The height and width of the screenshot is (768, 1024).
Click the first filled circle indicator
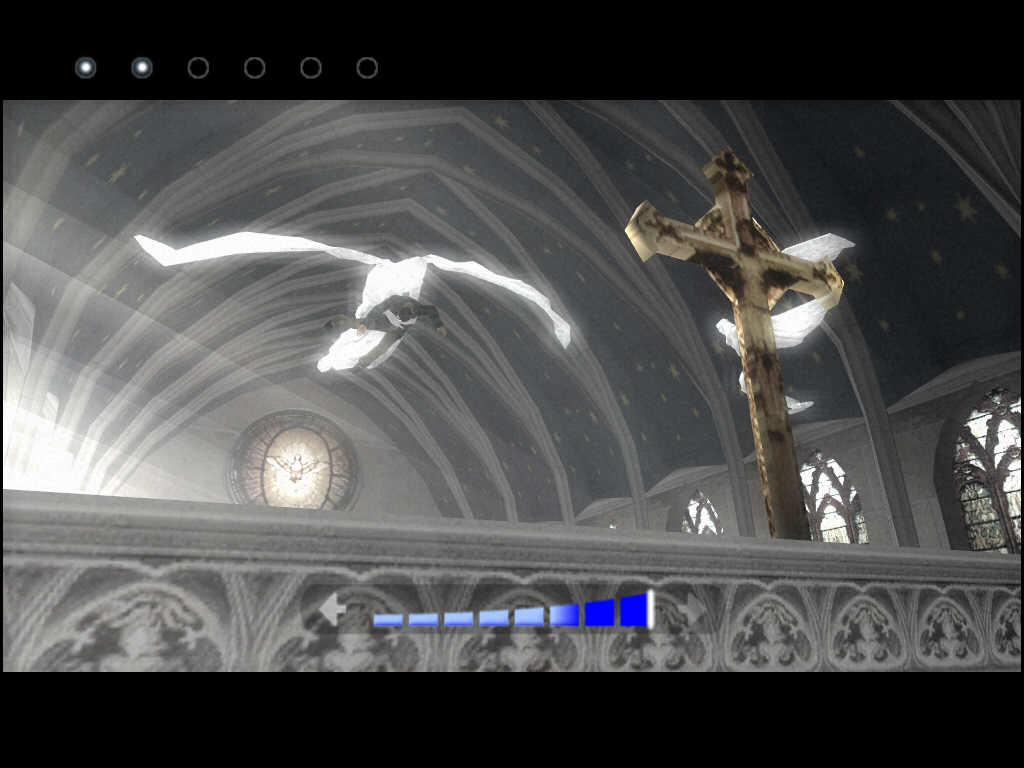tap(86, 68)
